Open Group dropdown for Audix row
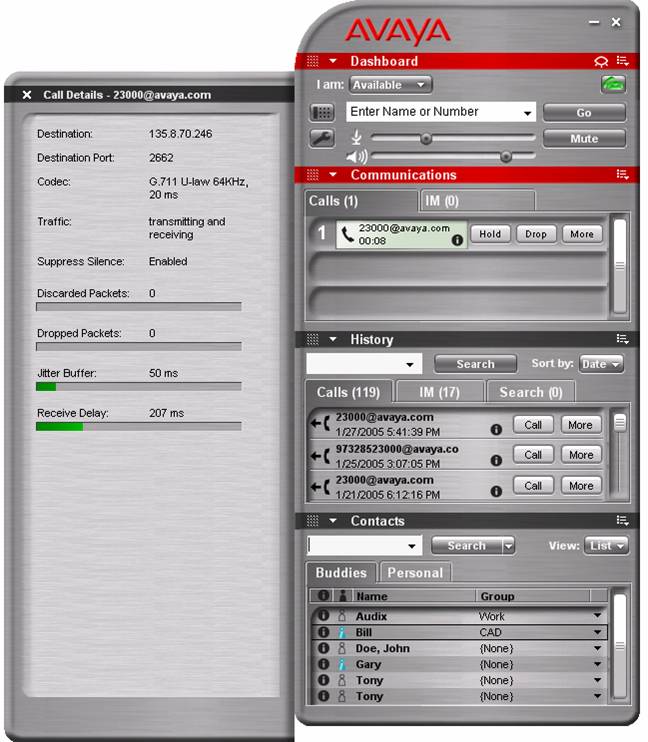This screenshot has width=648, height=742. pyautogui.click(x=597, y=616)
